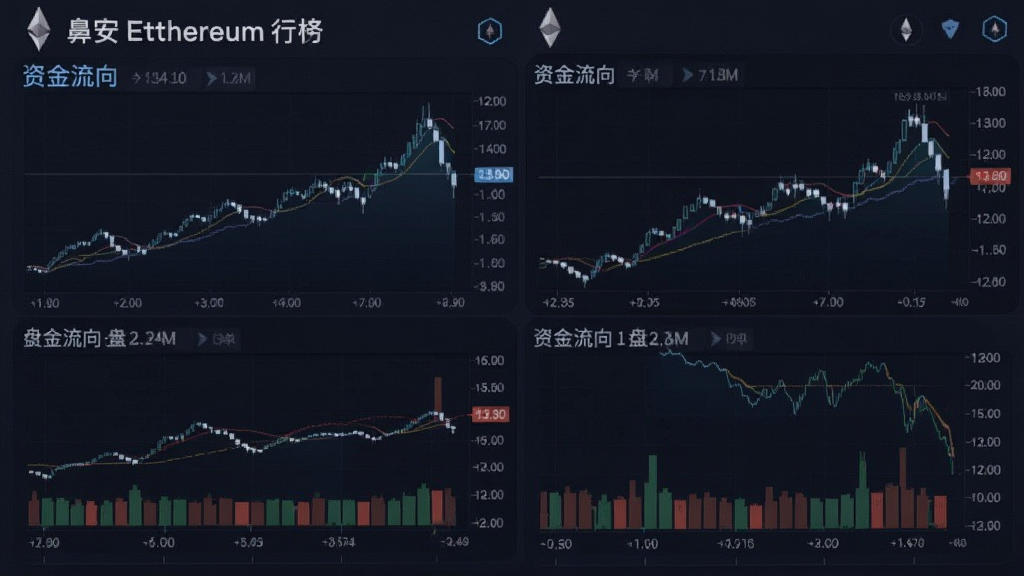Click the hexagon icon in the left panel header
Screen dimensions: 1024x576
click(x=489, y=31)
